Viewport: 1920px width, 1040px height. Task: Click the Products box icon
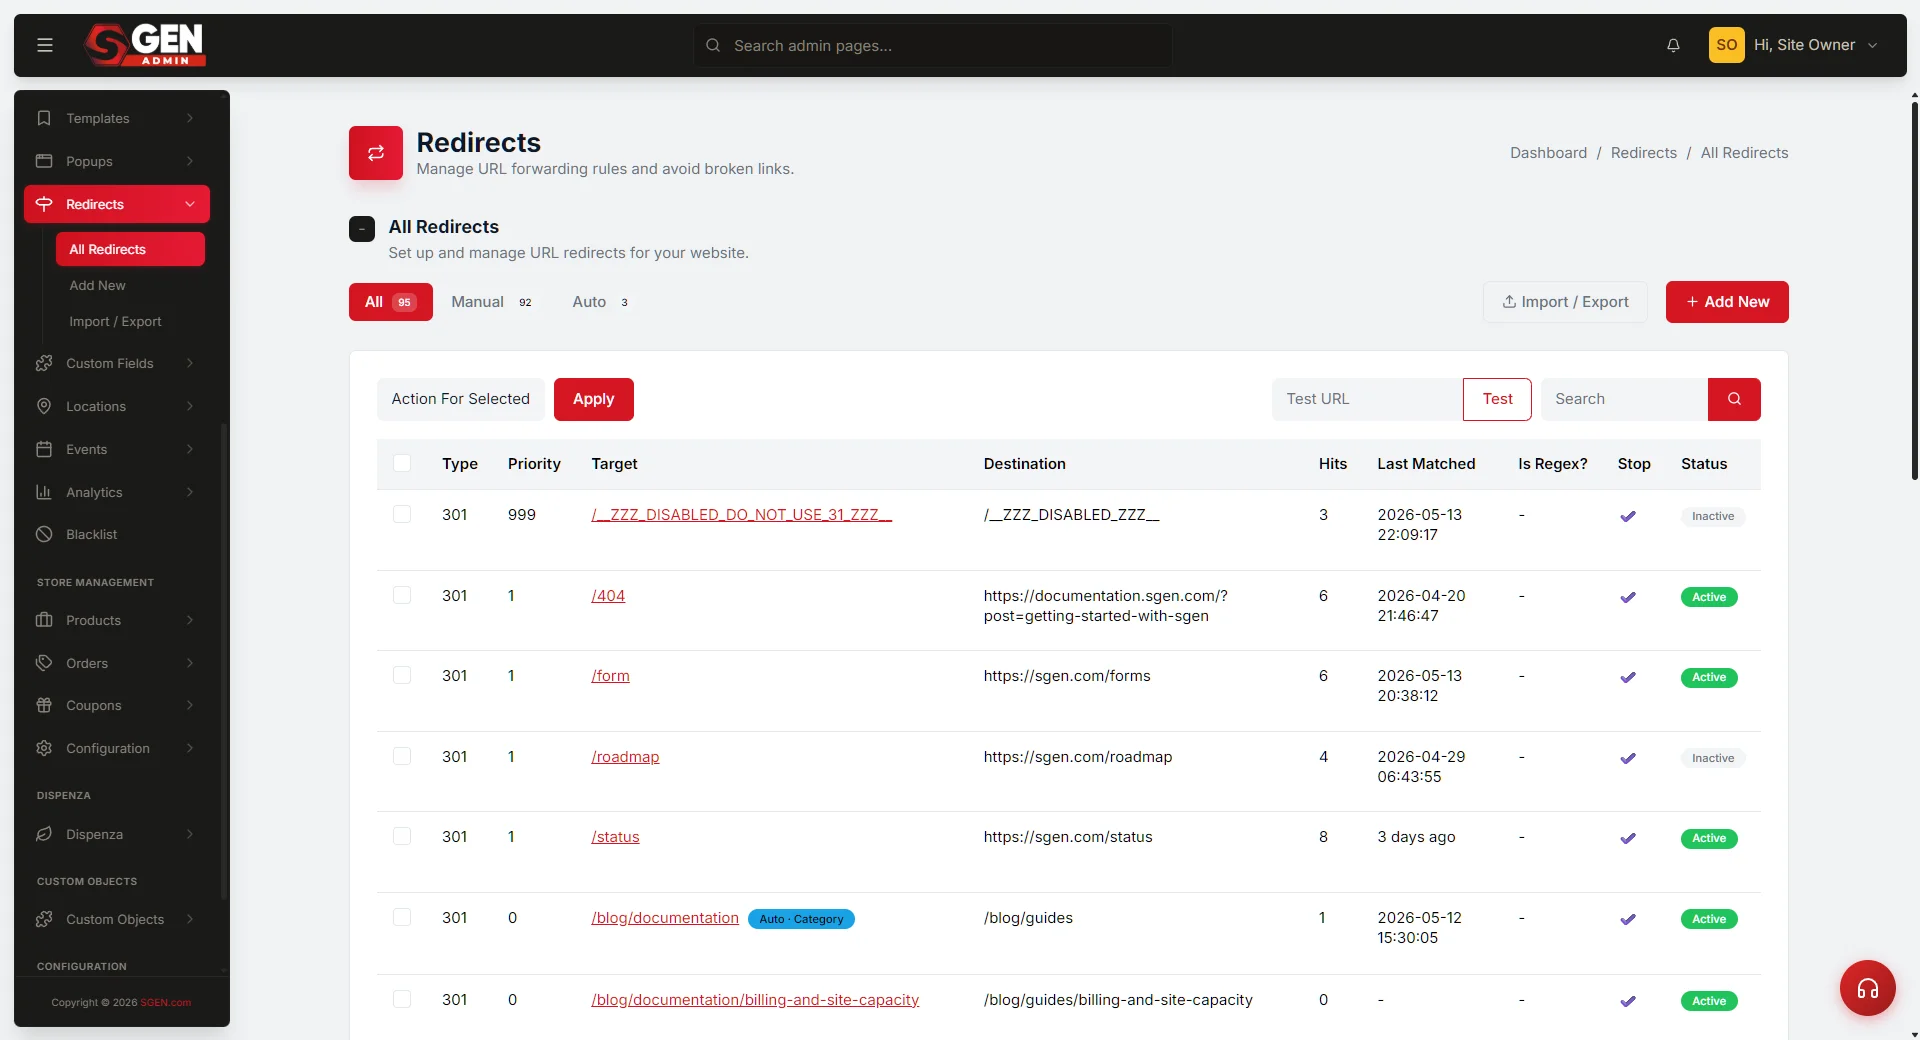click(x=44, y=620)
